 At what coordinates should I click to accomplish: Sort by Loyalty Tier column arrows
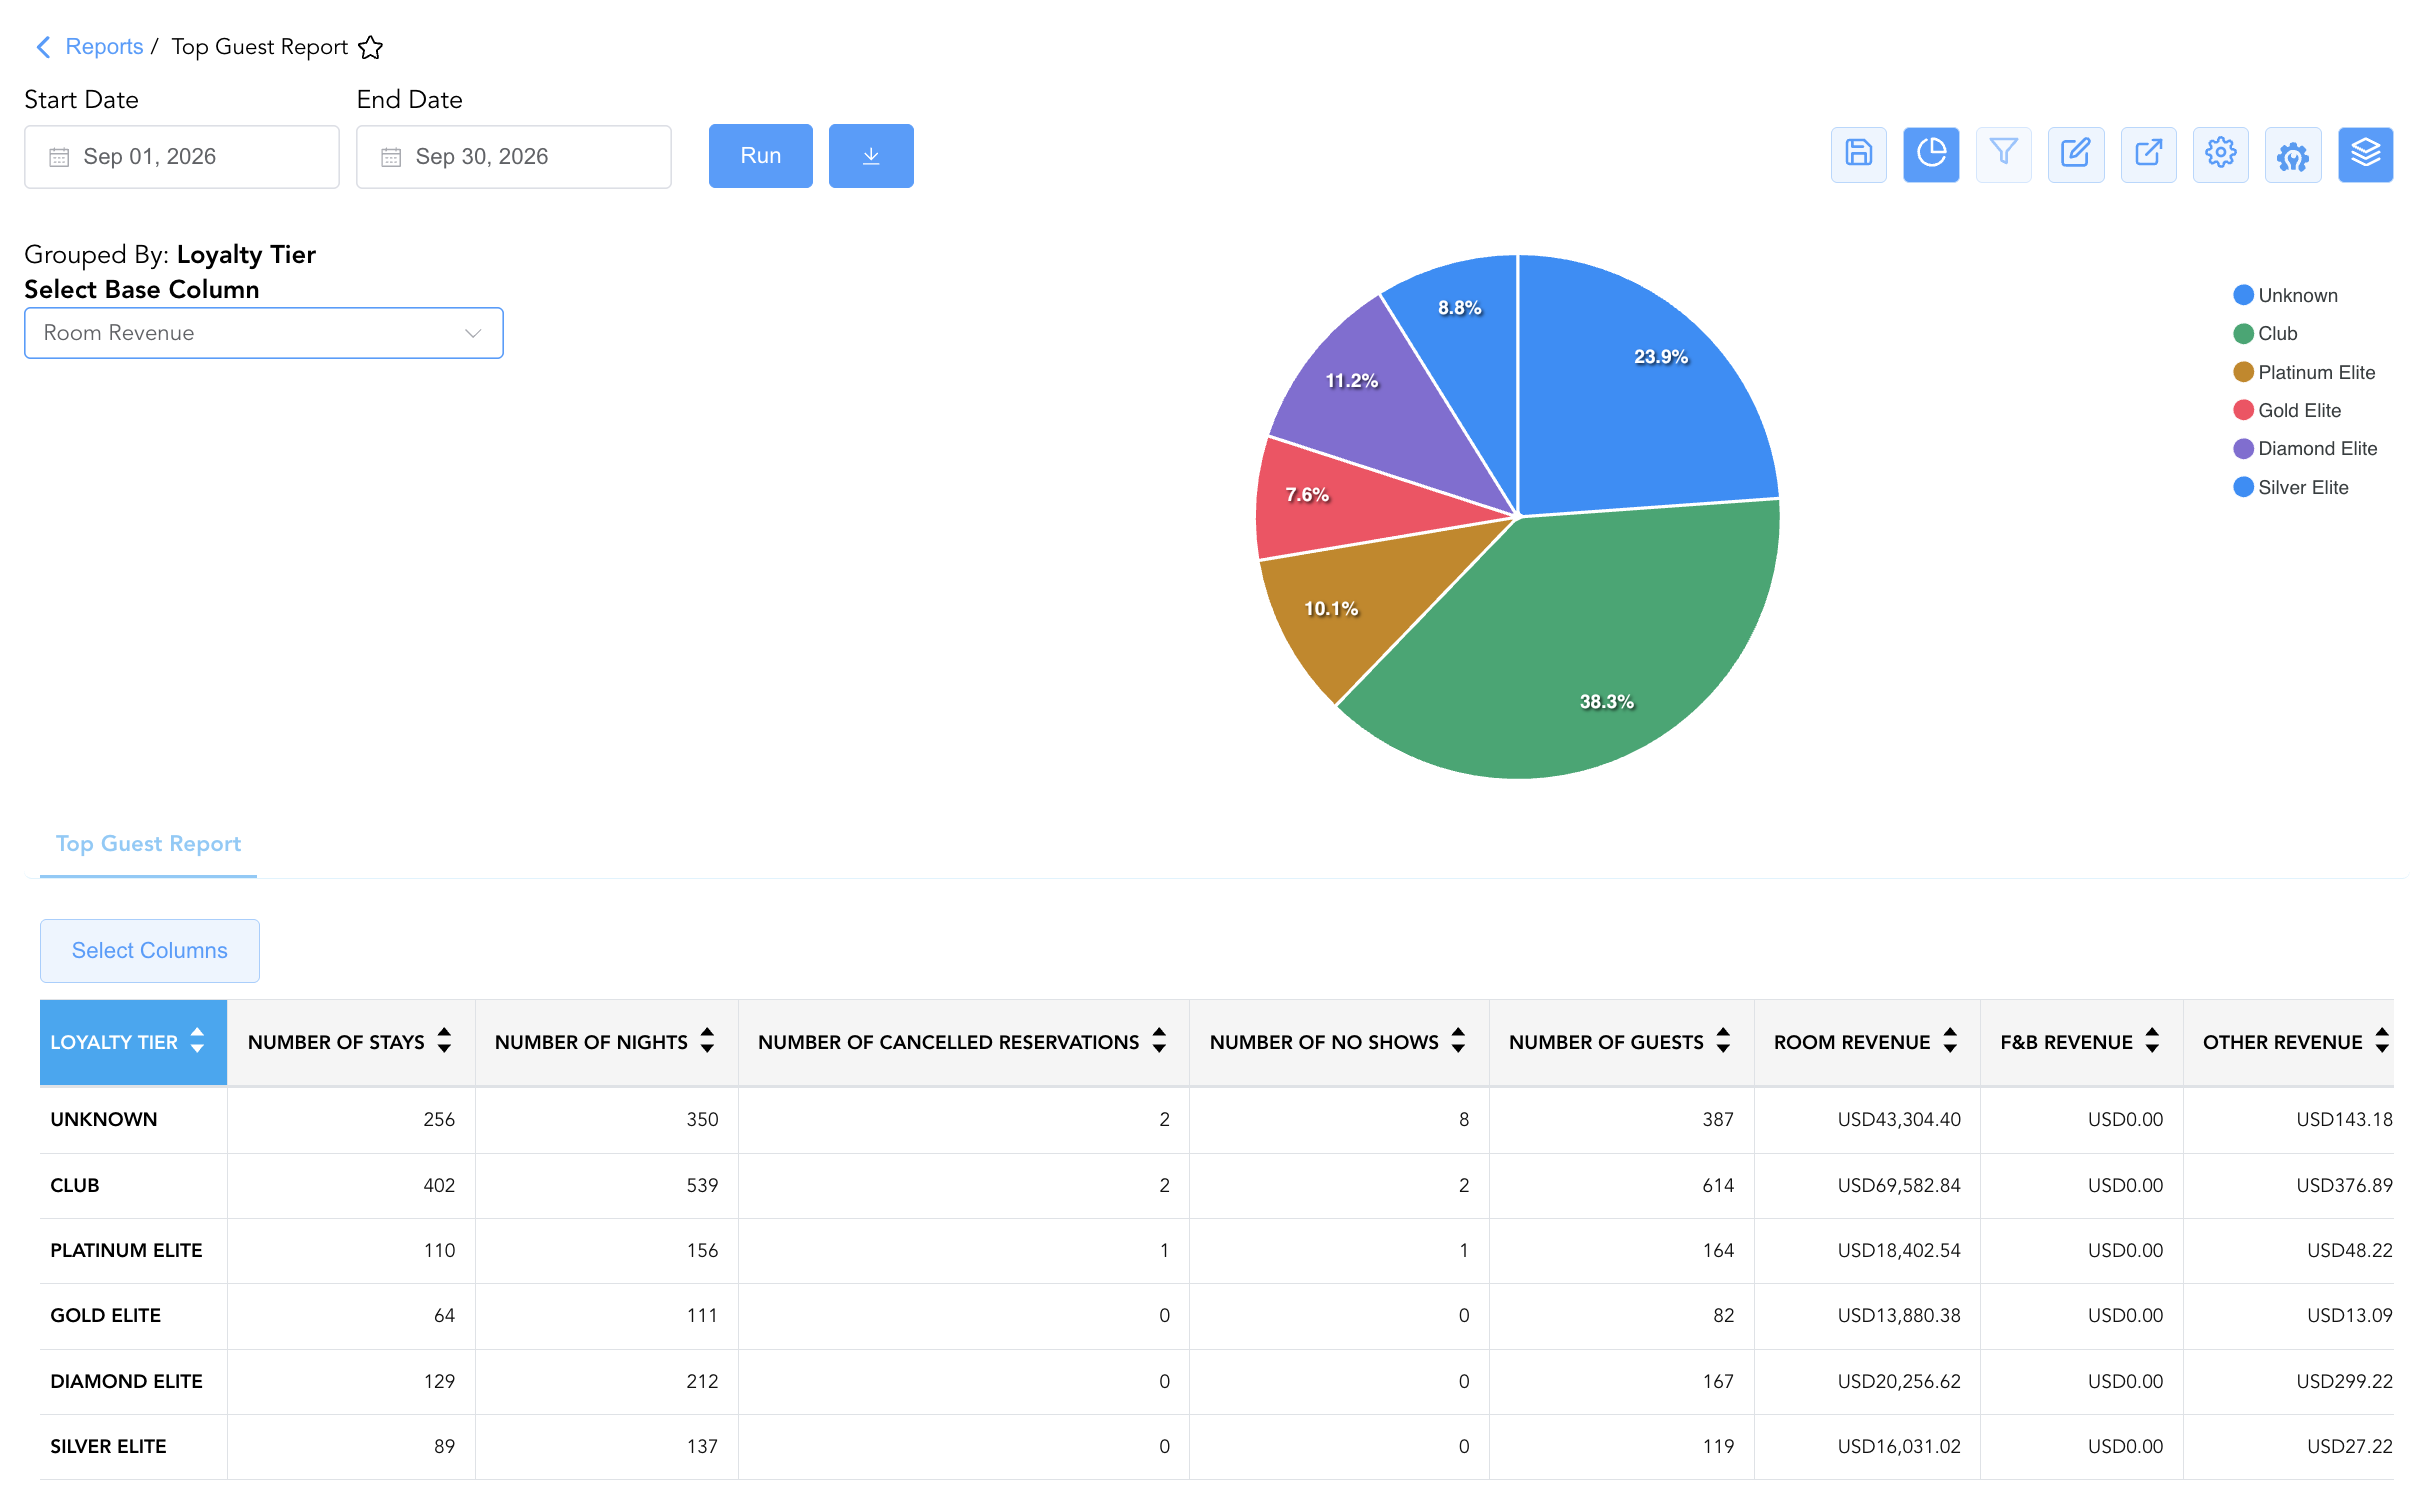[197, 1040]
